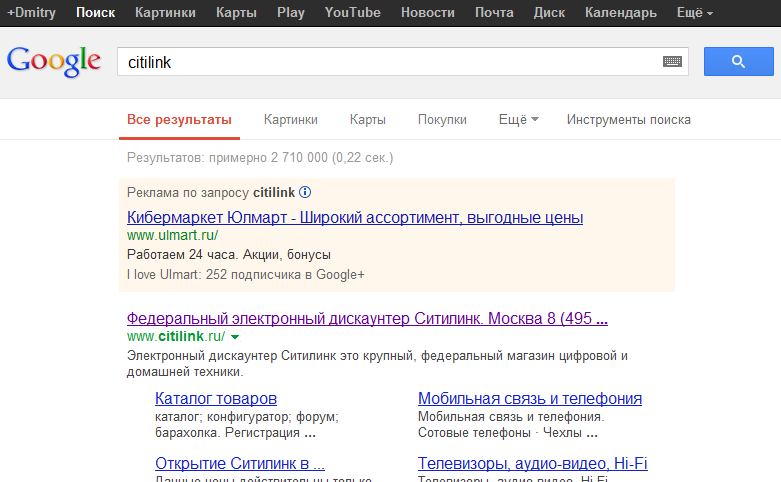
Task: Select the Покупки results tab
Action: [x=442, y=120]
